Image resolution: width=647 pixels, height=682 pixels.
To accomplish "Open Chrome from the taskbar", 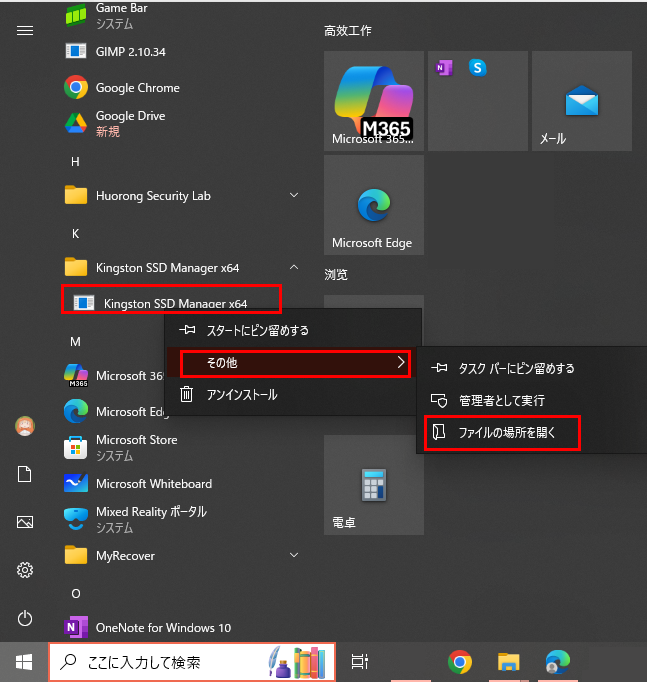I will click(x=460, y=662).
